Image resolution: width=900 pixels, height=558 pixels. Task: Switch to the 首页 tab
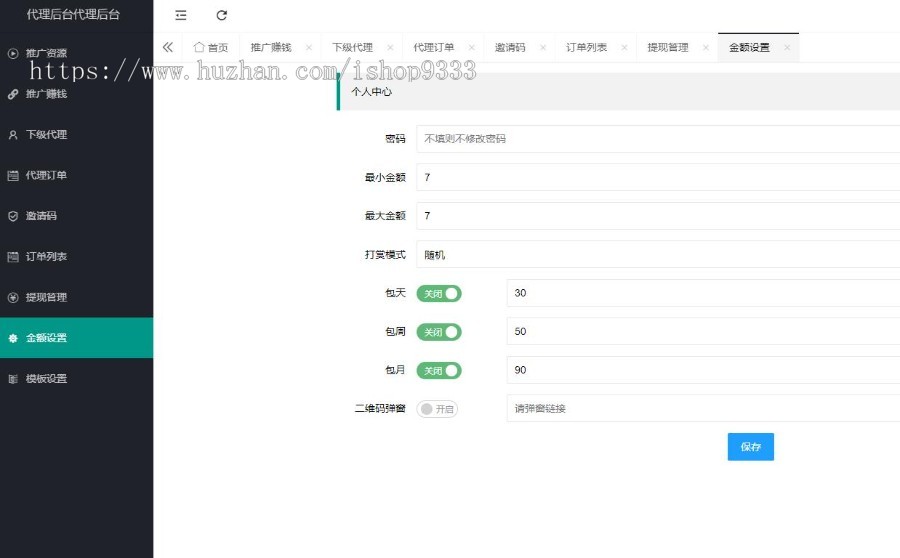pos(211,48)
